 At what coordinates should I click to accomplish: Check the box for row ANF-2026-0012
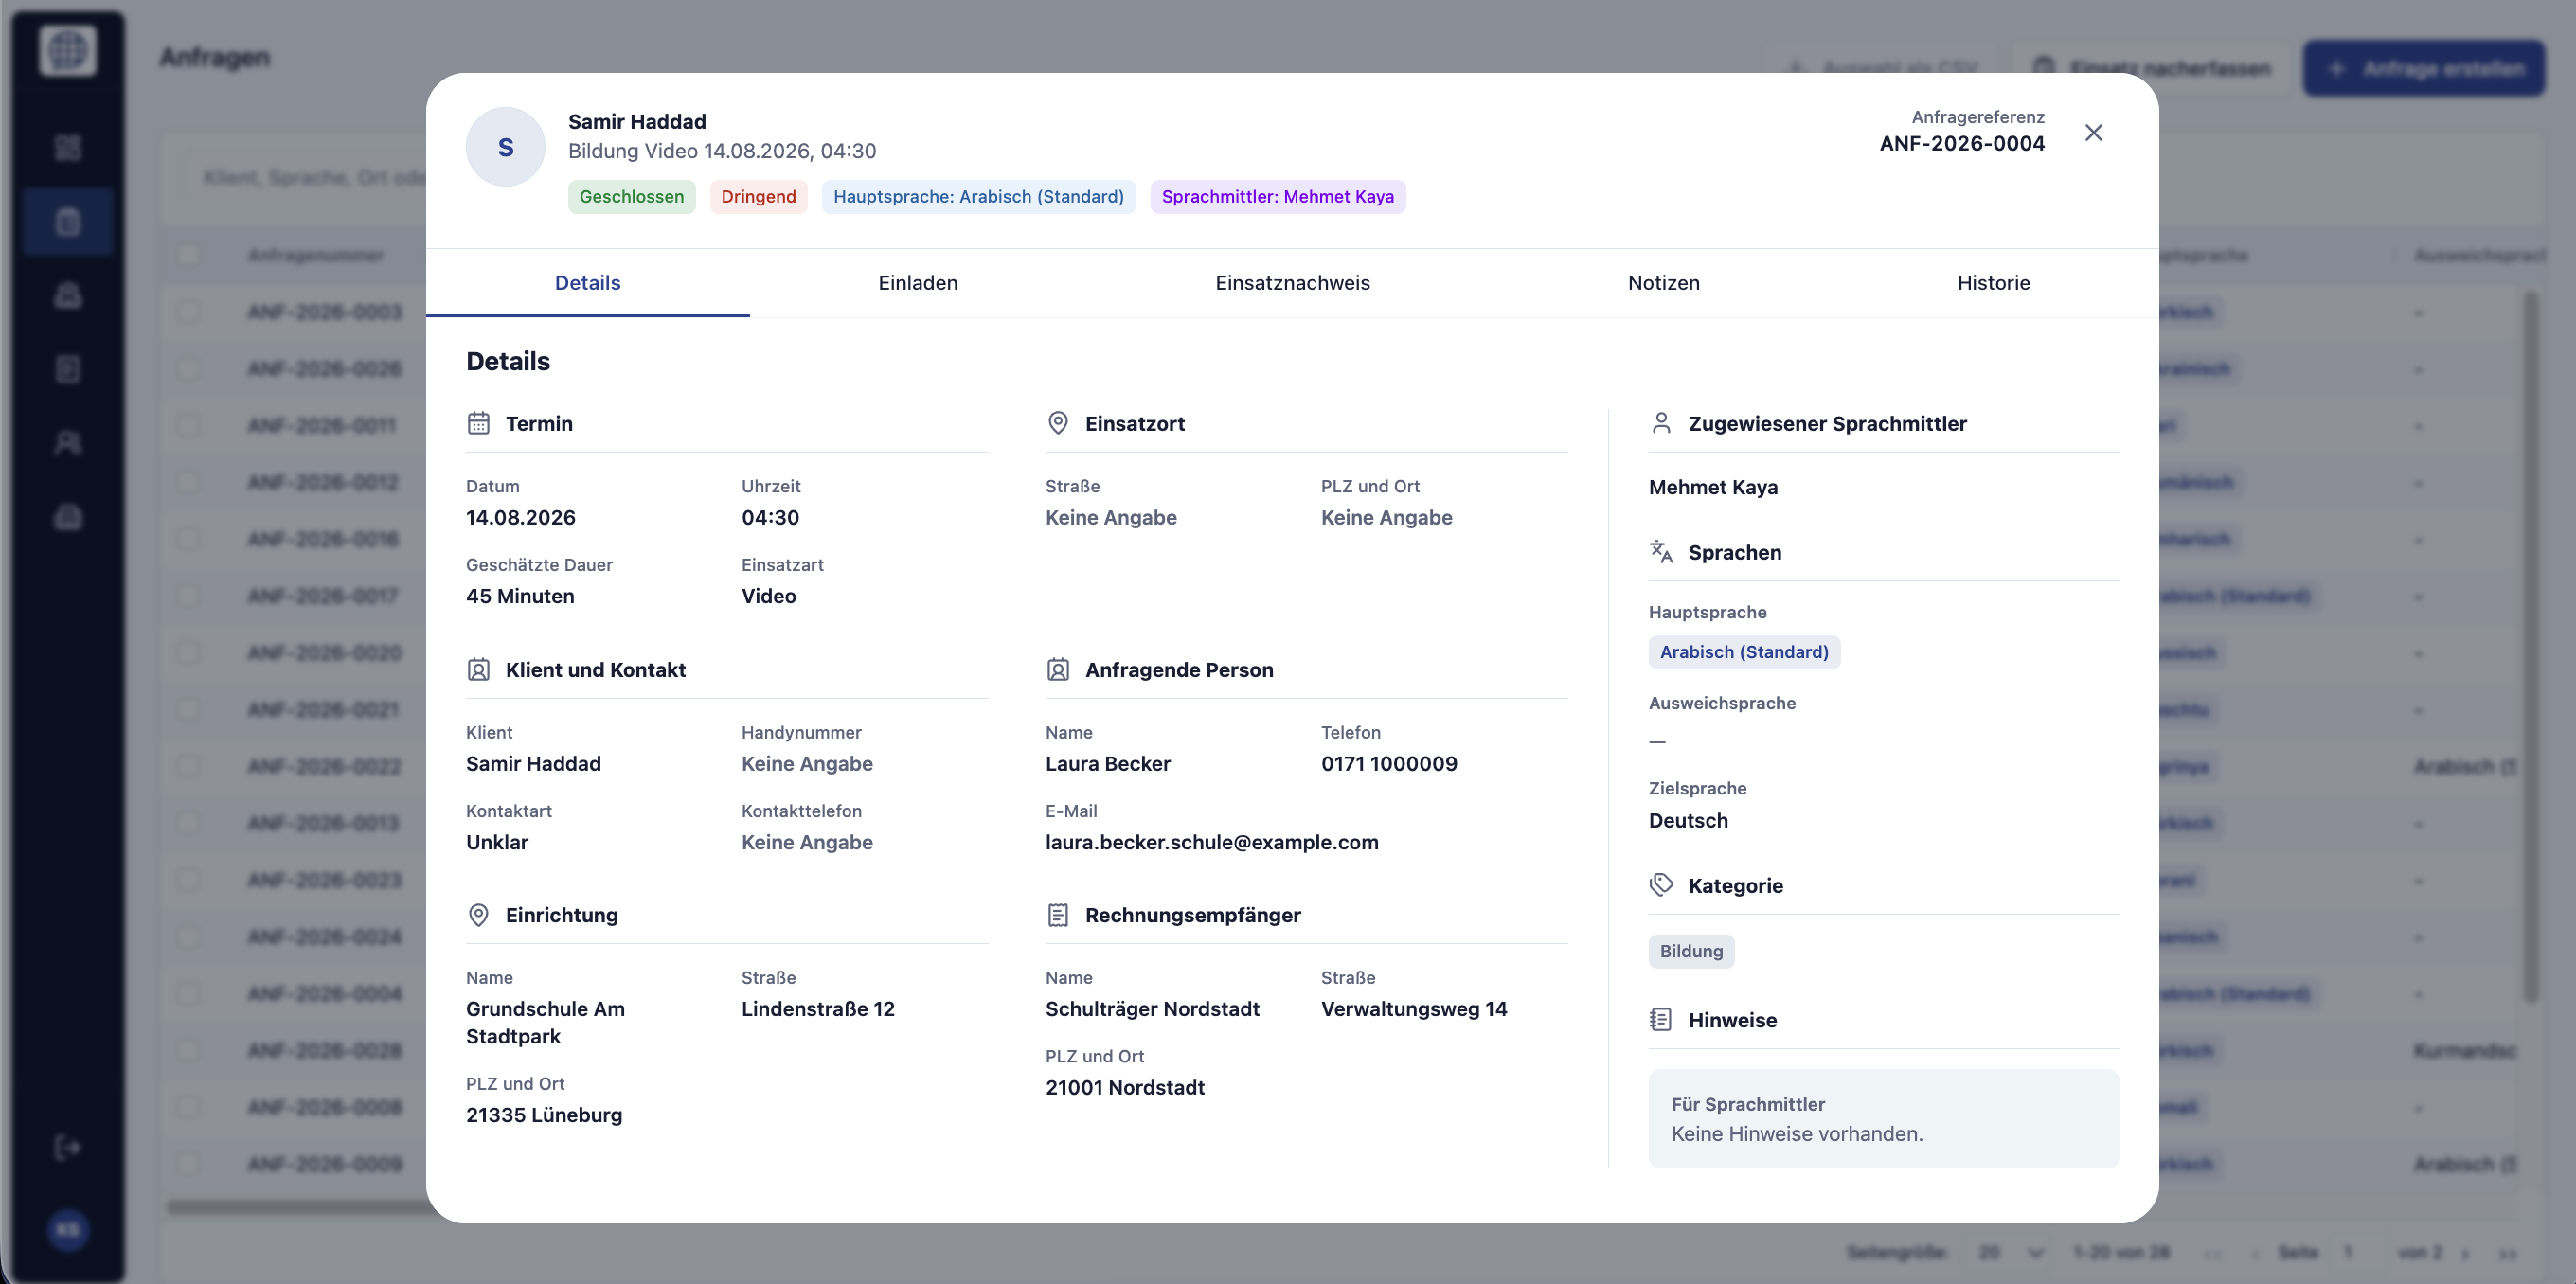point(188,483)
